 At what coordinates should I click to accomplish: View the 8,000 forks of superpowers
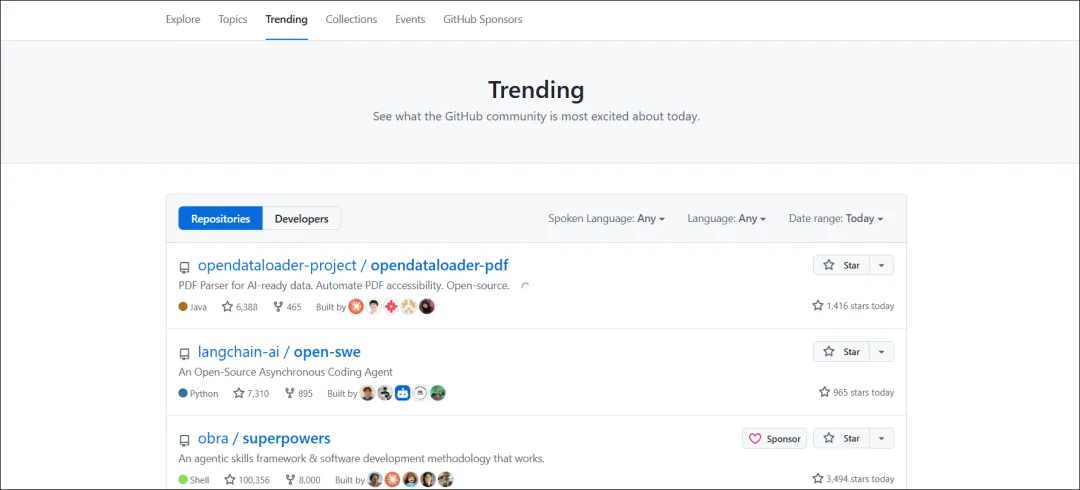click(303, 479)
